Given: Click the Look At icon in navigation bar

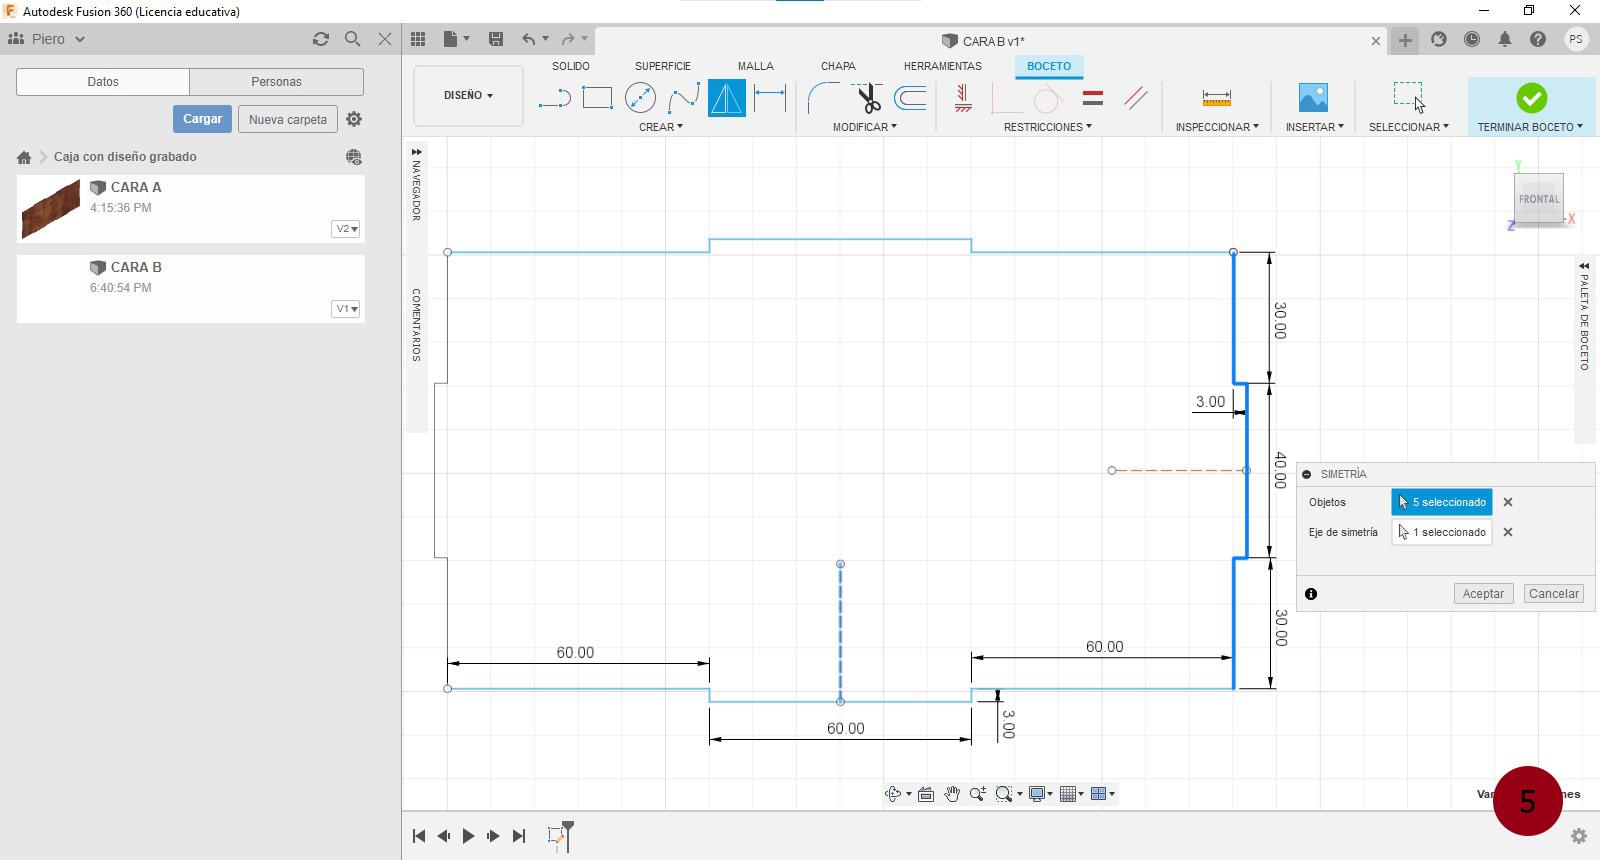Looking at the screenshot, I should (926, 794).
